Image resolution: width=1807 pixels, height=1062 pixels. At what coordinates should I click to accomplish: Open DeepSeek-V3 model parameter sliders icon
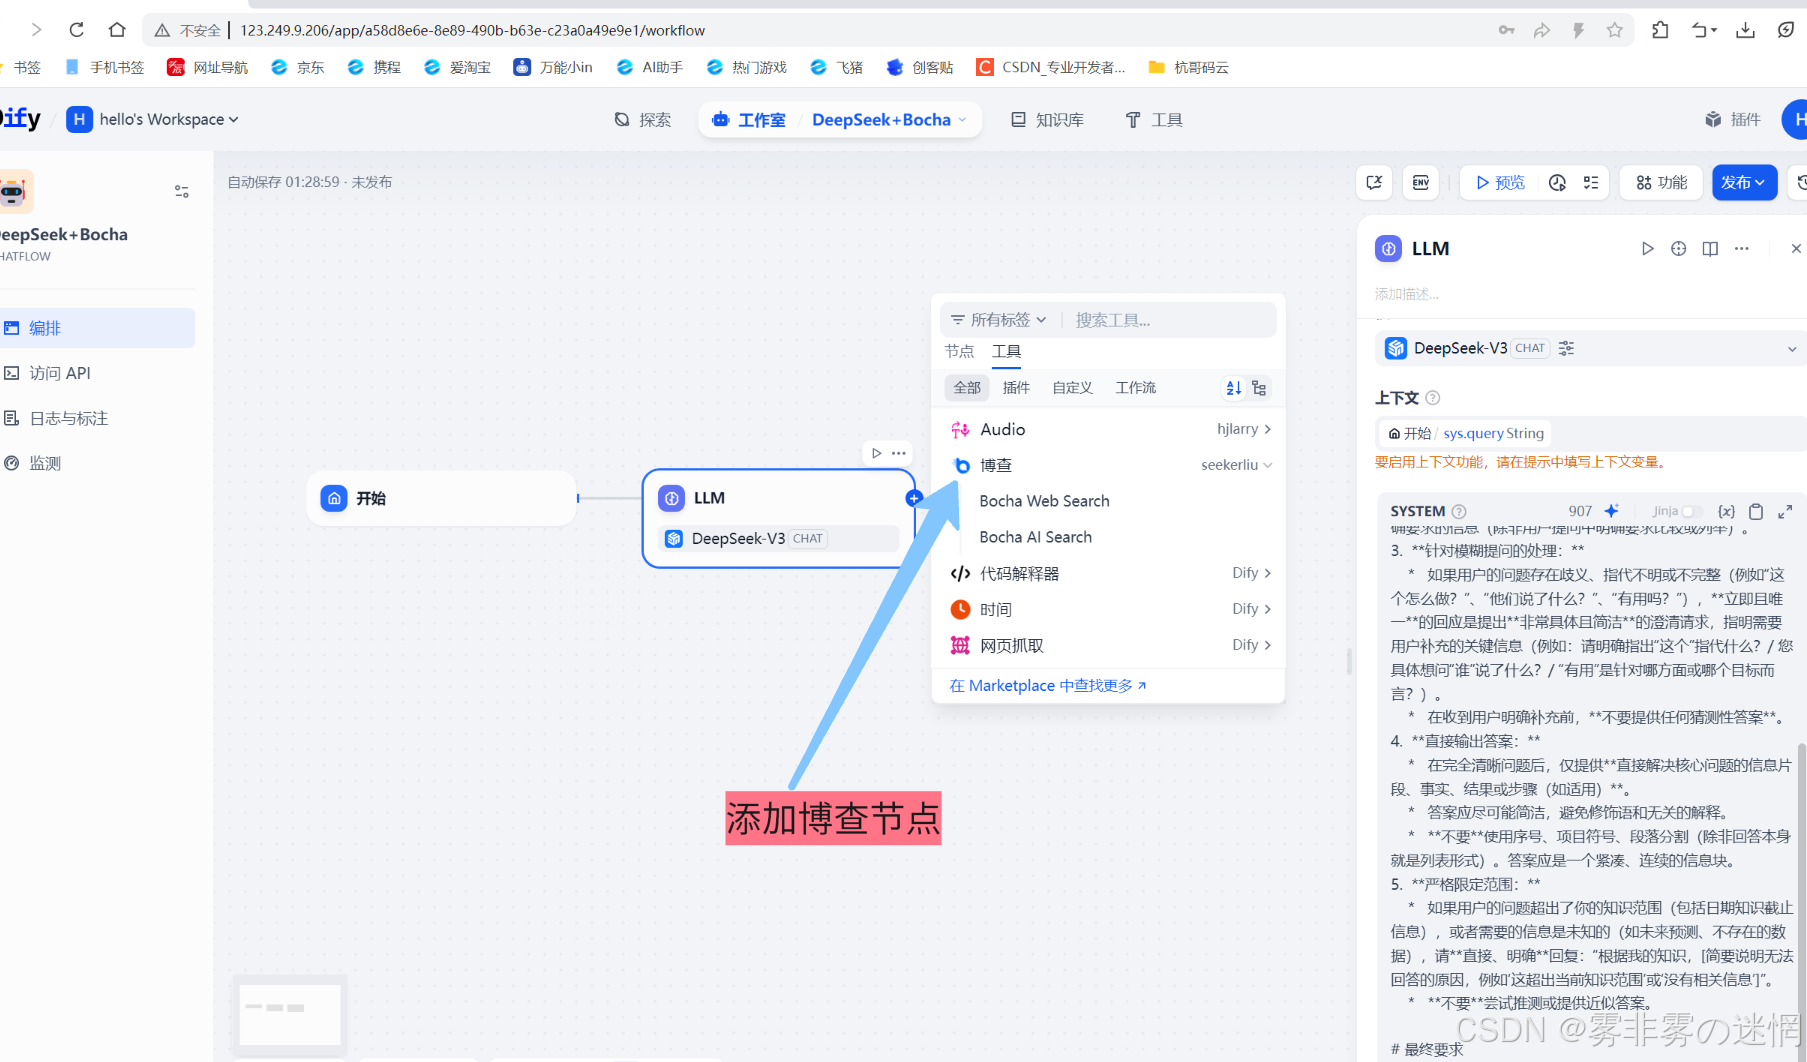click(1566, 348)
